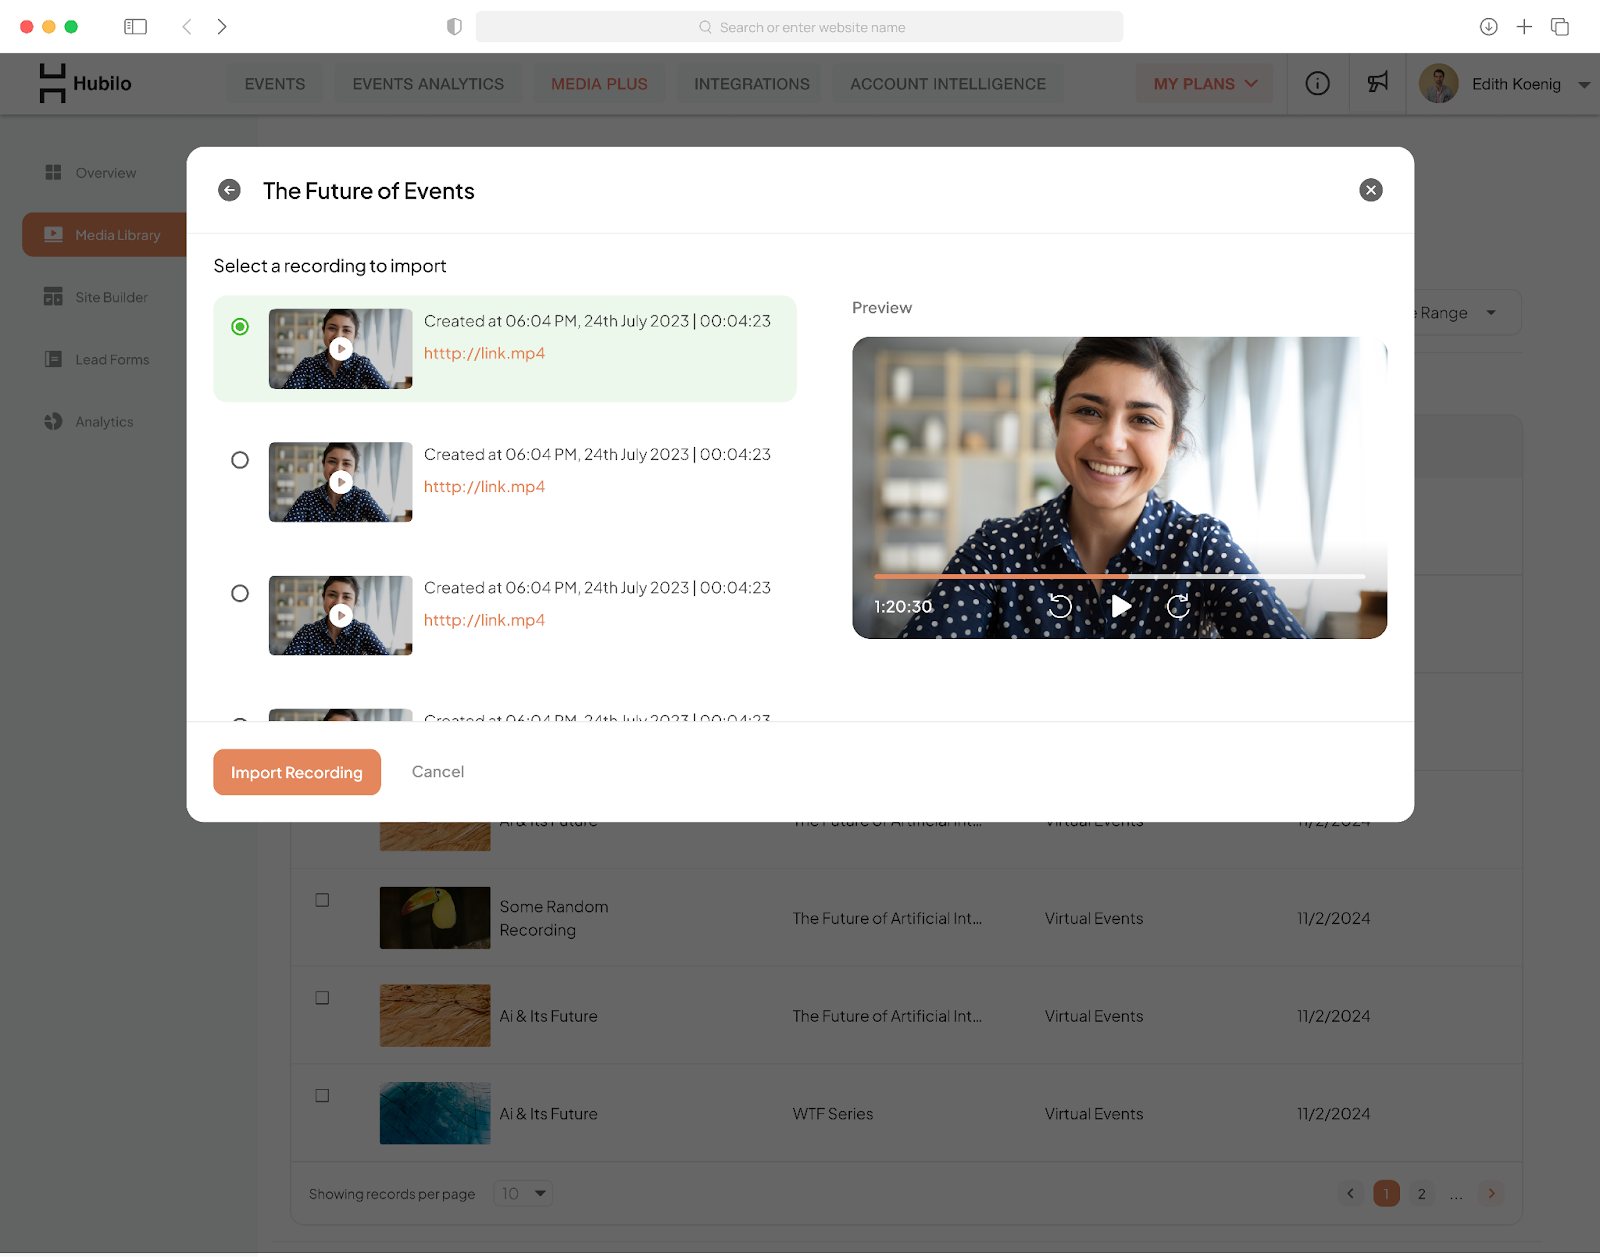The width and height of the screenshot is (1600, 1257).
Task: Seek on the preview progress bar
Action: (1120, 577)
